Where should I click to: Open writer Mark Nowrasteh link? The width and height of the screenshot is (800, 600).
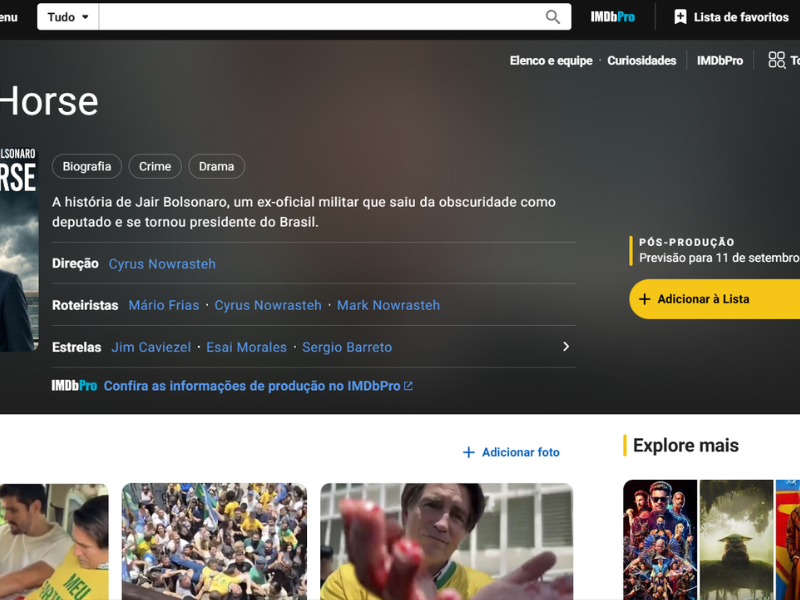pyautogui.click(x=388, y=305)
